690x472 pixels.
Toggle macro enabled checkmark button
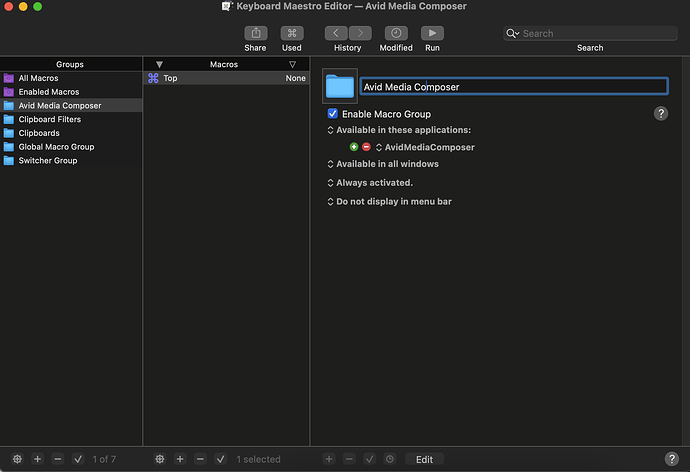click(x=220, y=459)
